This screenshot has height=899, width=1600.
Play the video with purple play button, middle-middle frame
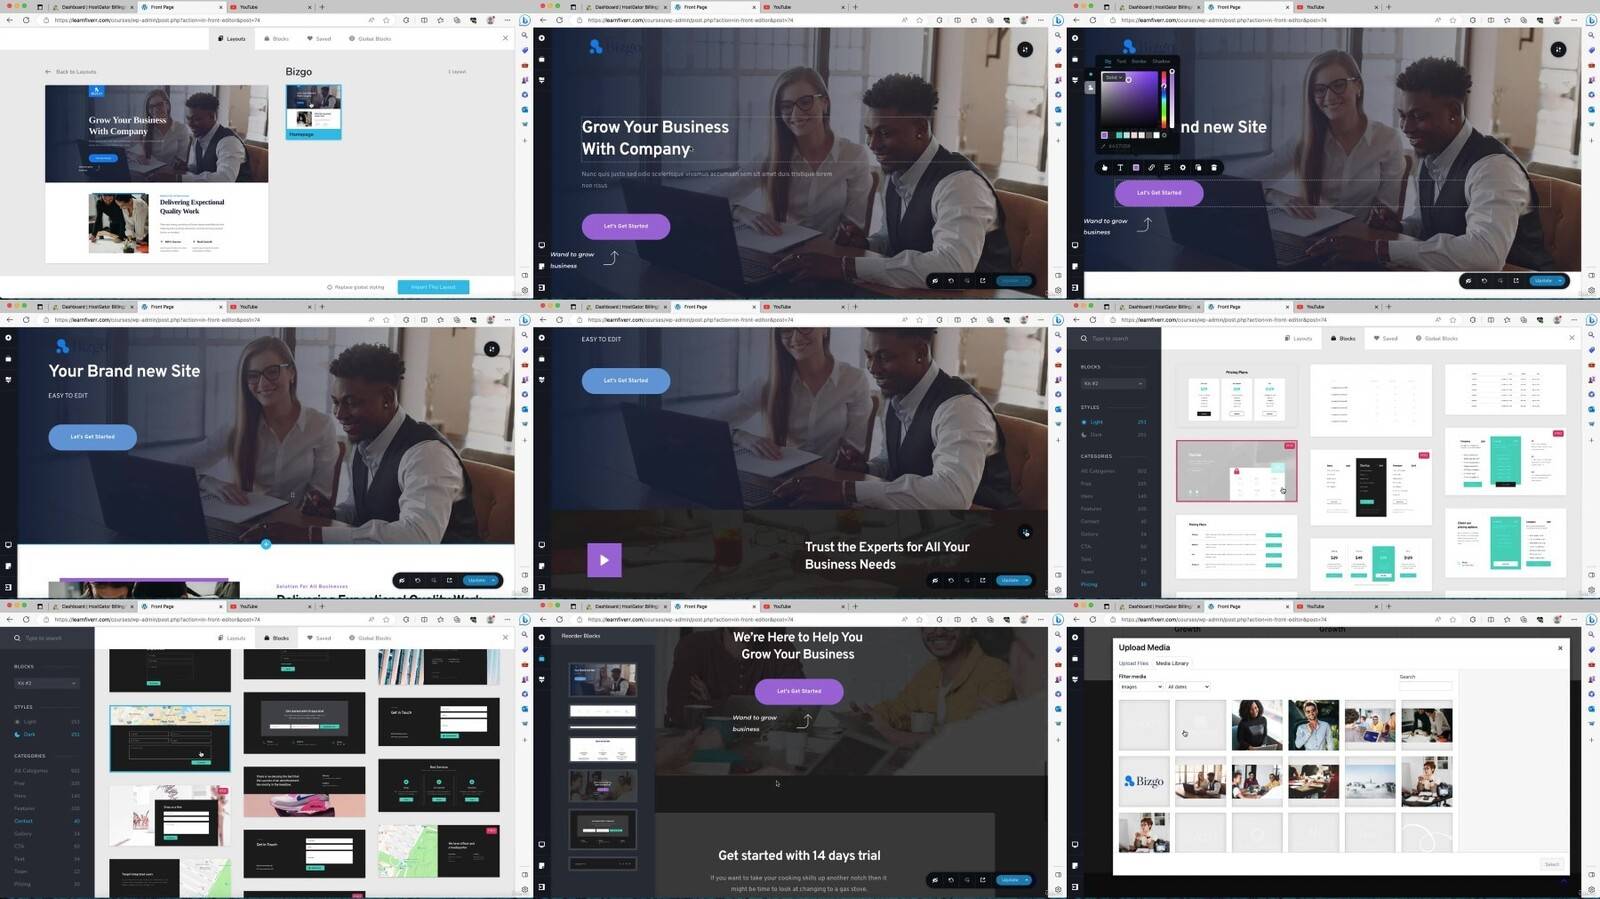click(x=604, y=560)
